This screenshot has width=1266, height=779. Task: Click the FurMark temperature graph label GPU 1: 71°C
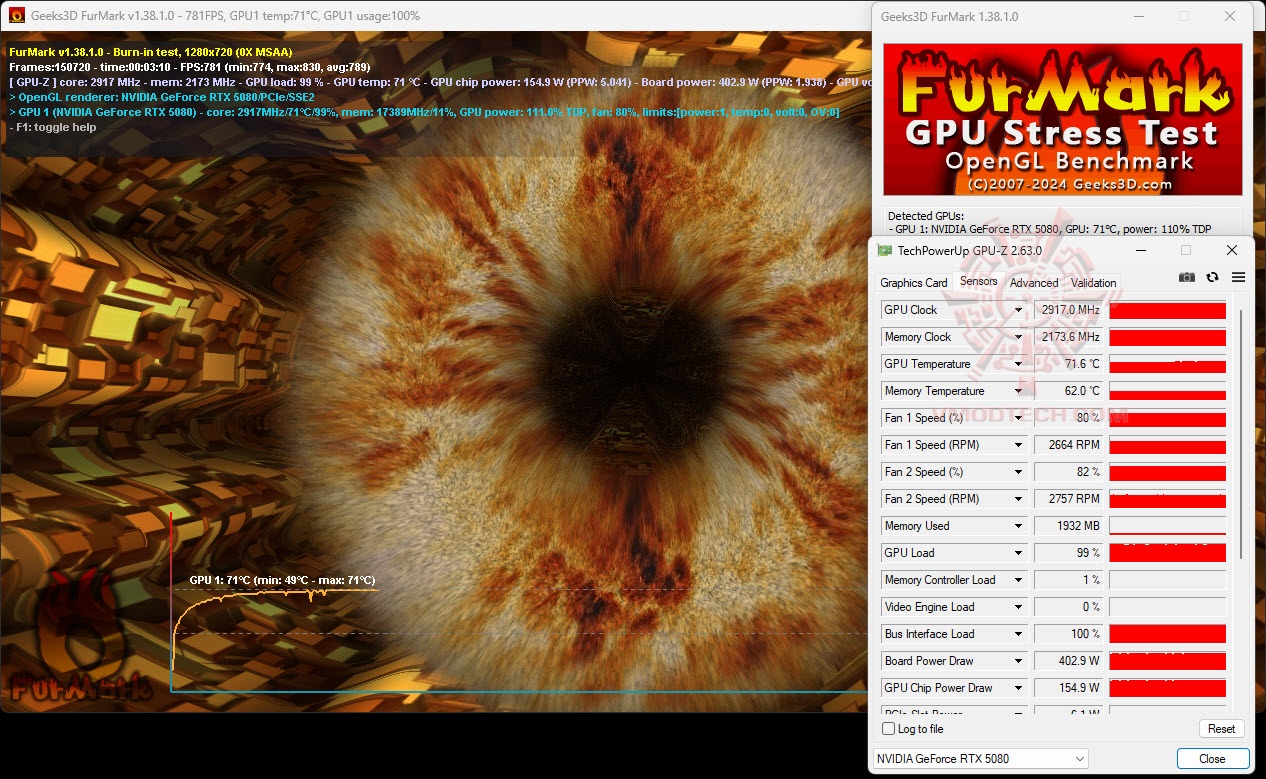pyautogui.click(x=282, y=580)
